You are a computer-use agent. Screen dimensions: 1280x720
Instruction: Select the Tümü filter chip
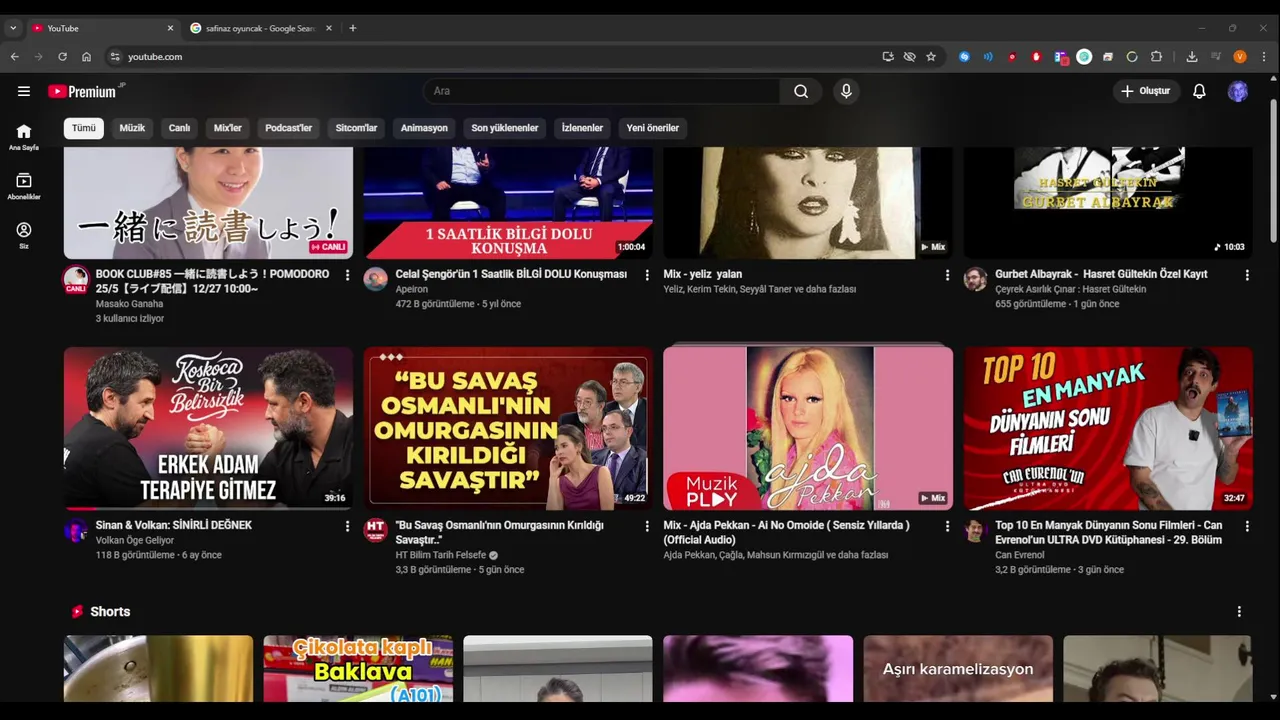tap(84, 128)
